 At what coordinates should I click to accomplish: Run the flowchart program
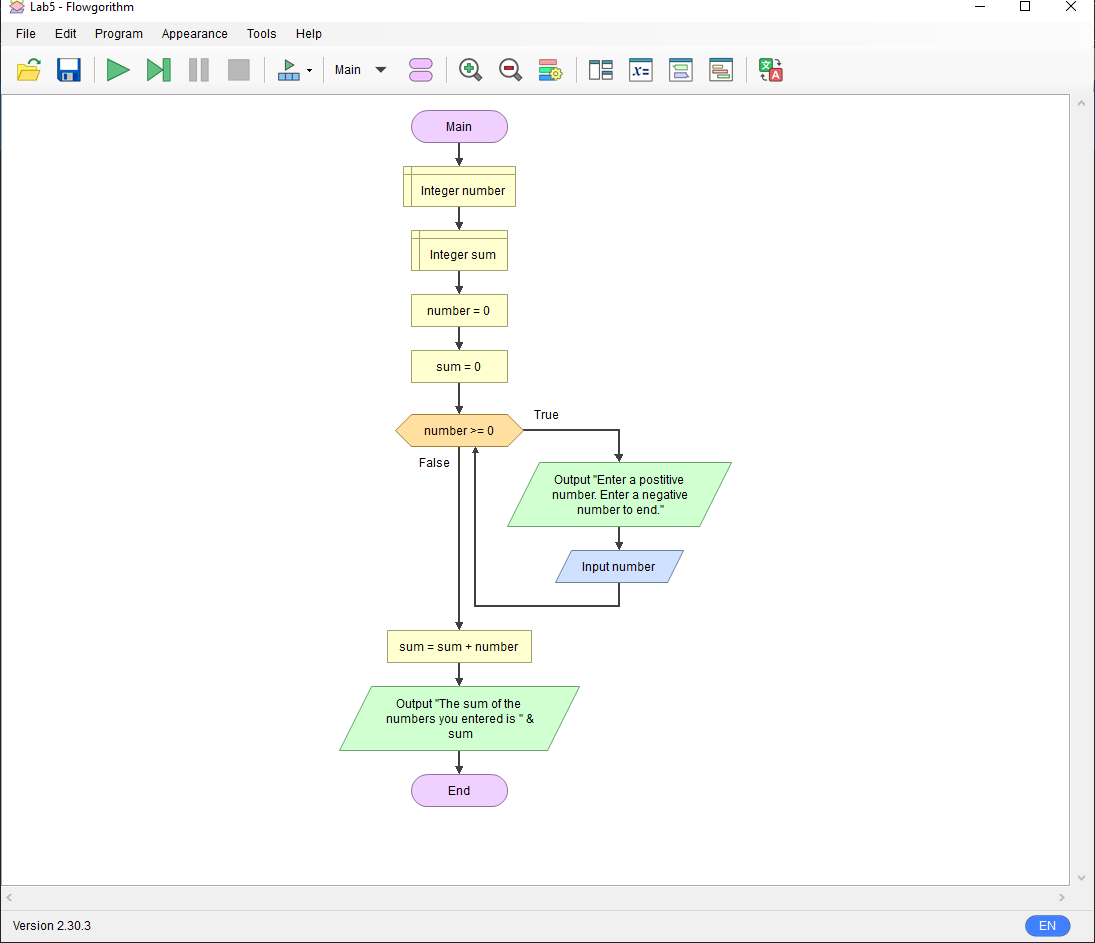tap(118, 70)
